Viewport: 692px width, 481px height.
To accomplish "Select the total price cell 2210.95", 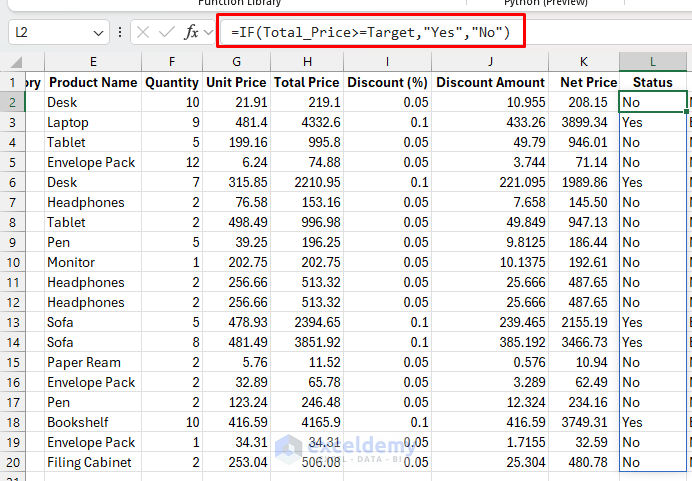I will pyautogui.click(x=307, y=182).
